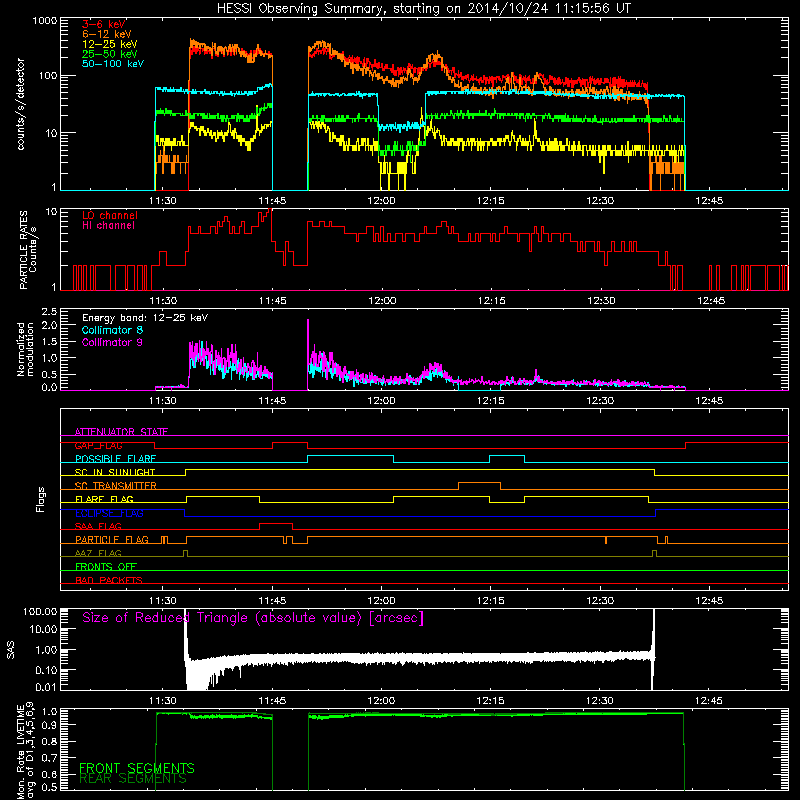Select the PARTICLE_FLAG label
The height and width of the screenshot is (800, 800).
click(x=112, y=540)
